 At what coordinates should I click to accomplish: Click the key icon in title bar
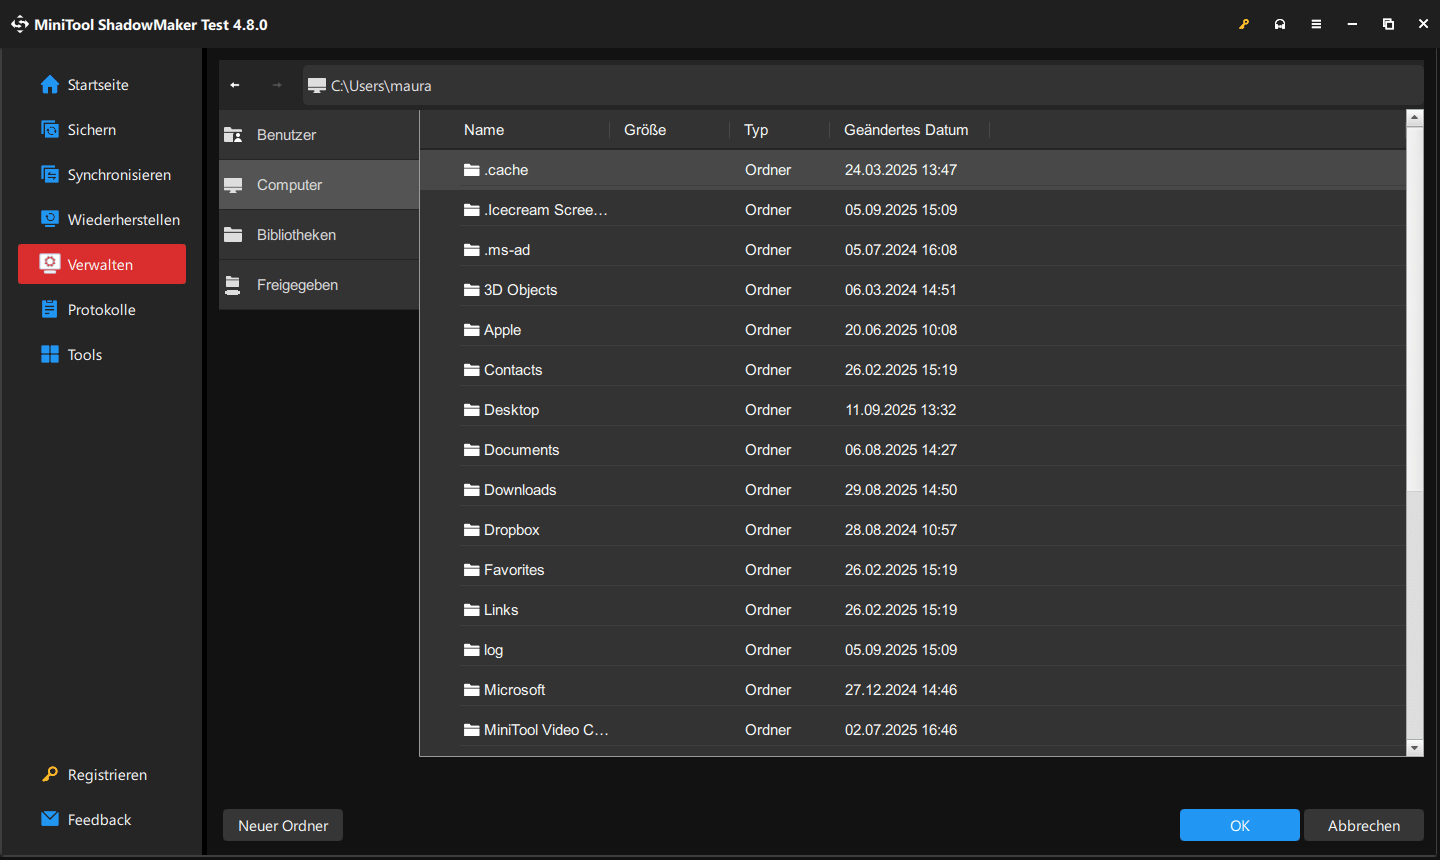[x=1244, y=24]
